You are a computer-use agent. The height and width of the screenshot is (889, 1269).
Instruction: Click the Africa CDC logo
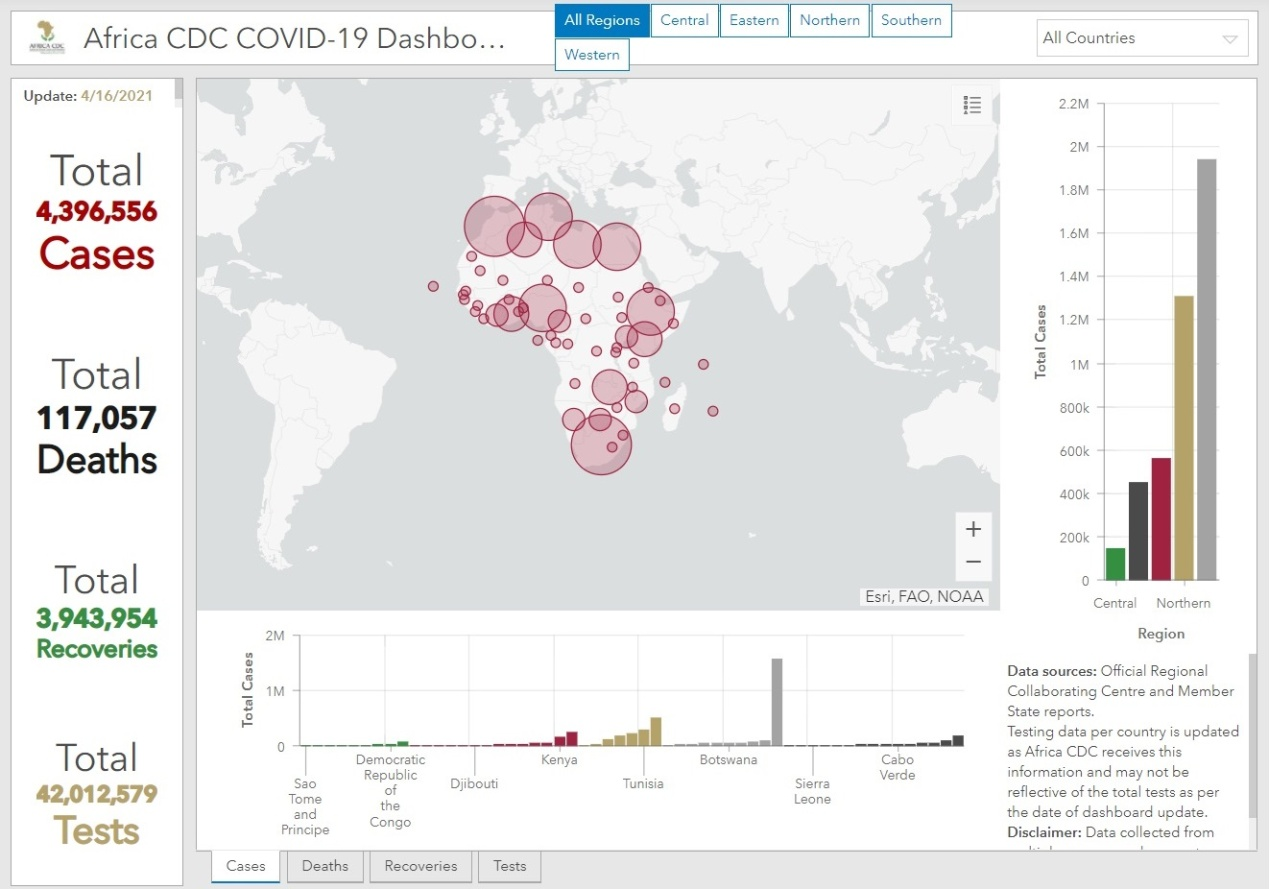click(47, 38)
